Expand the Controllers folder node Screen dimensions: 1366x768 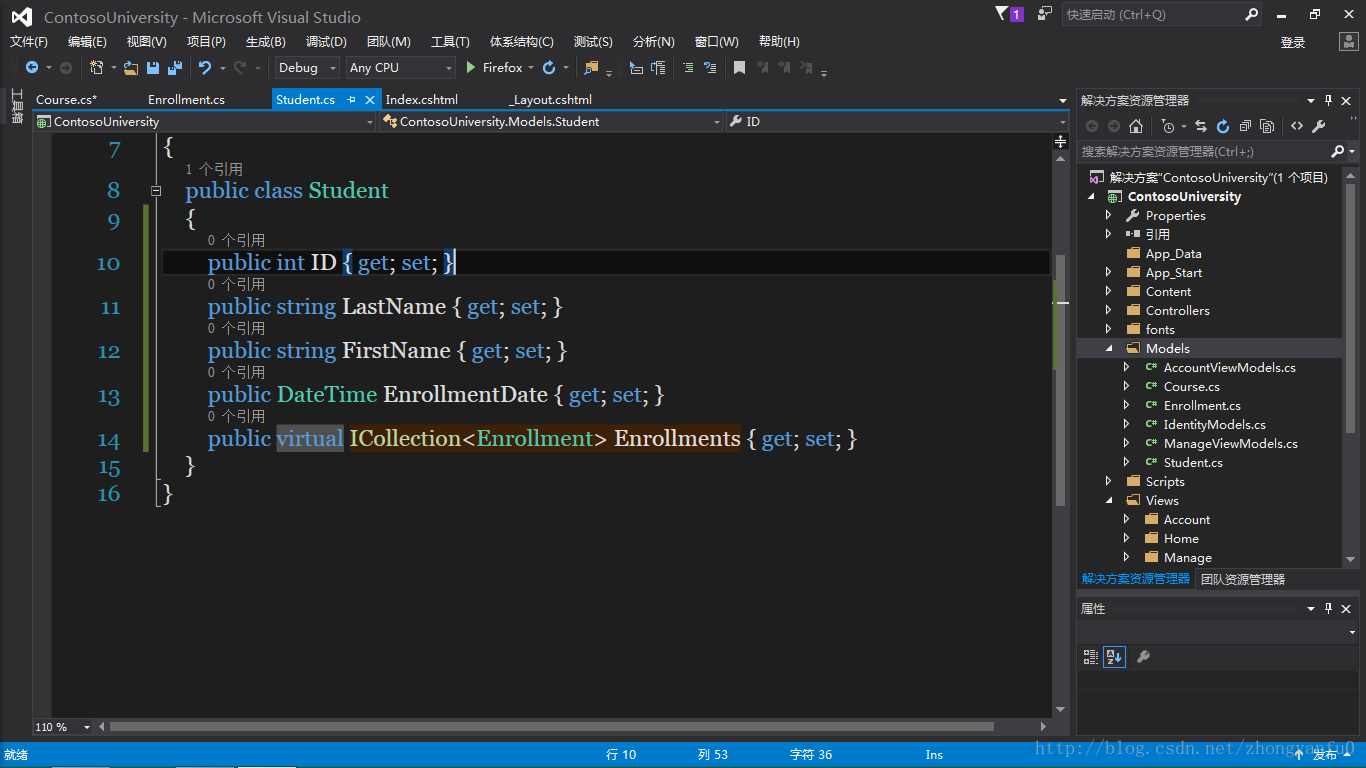coord(1108,311)
